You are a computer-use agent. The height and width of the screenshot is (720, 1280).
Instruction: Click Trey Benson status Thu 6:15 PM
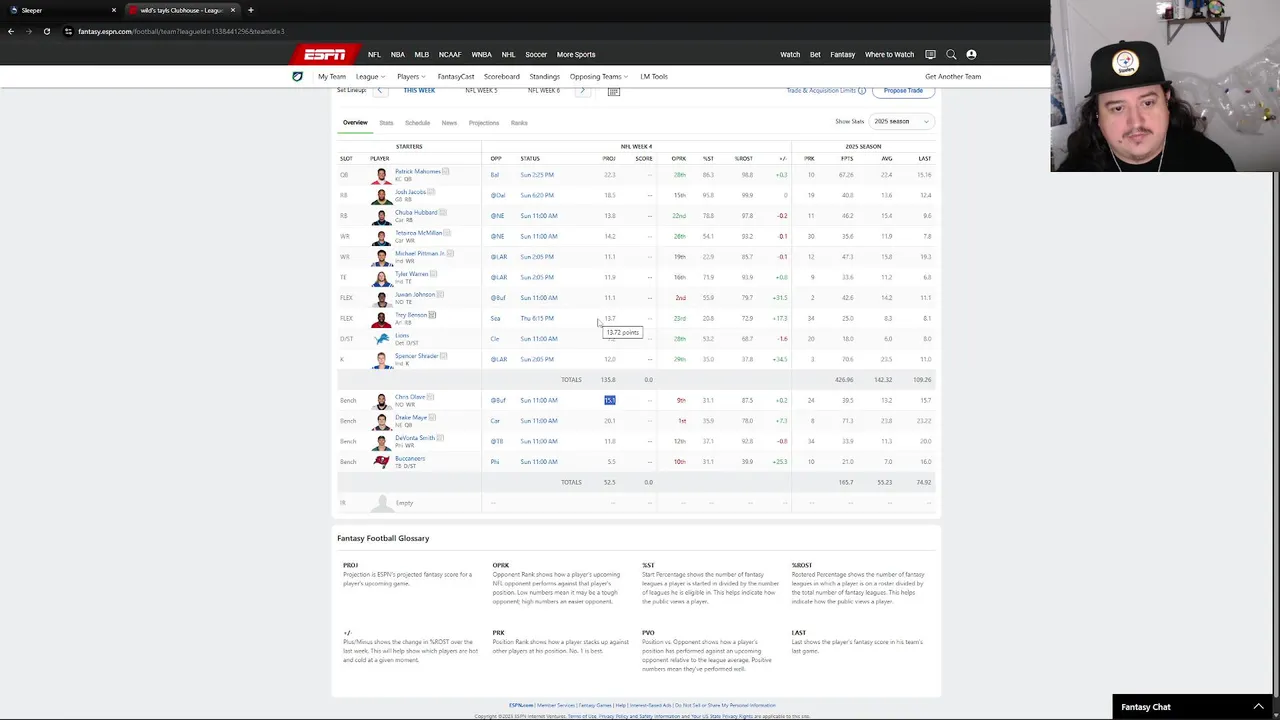537,318
